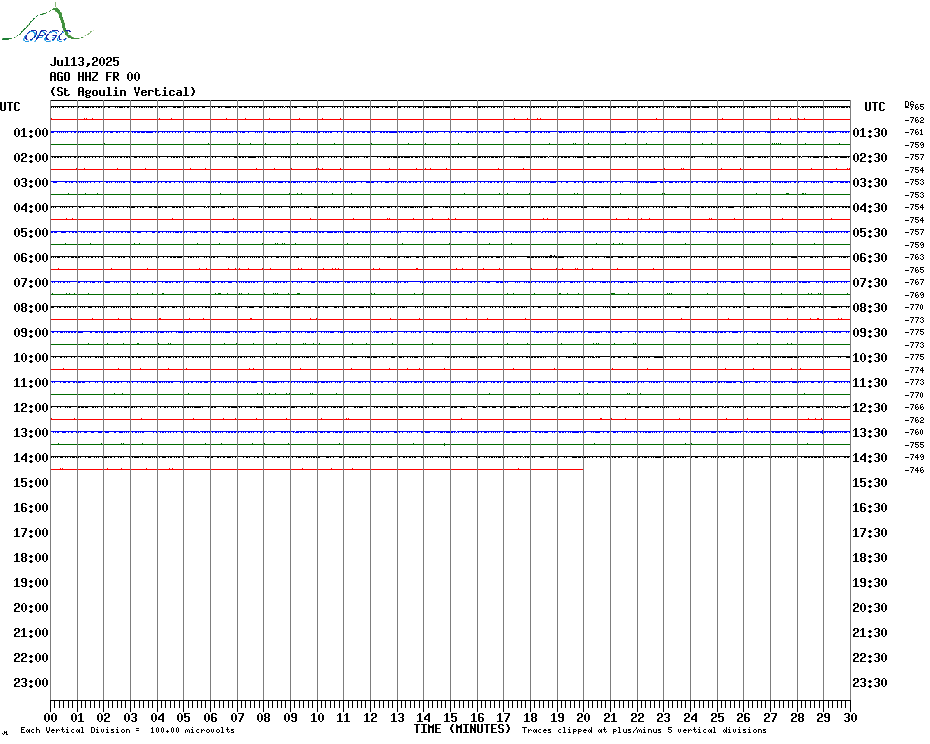Click the 12:30 half-hour label
Viewport: 930px width, 744px height.
(x=870, y=408)
